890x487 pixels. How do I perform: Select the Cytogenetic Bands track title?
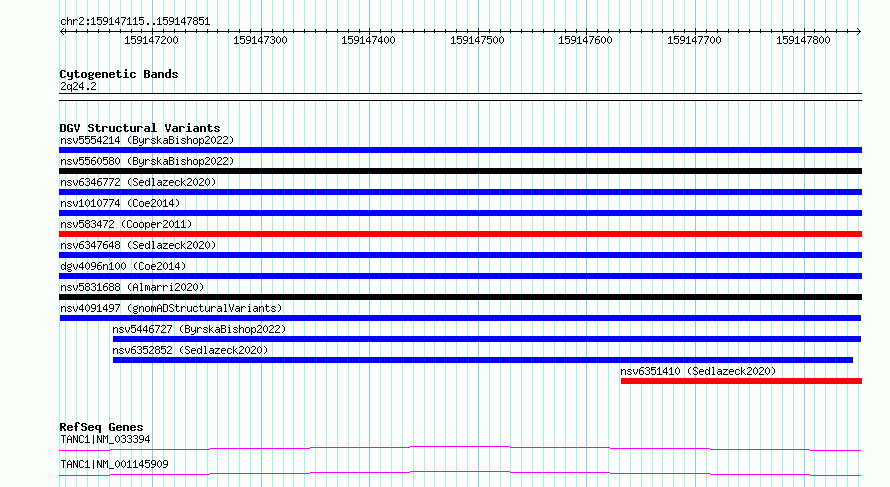[119, 74]
